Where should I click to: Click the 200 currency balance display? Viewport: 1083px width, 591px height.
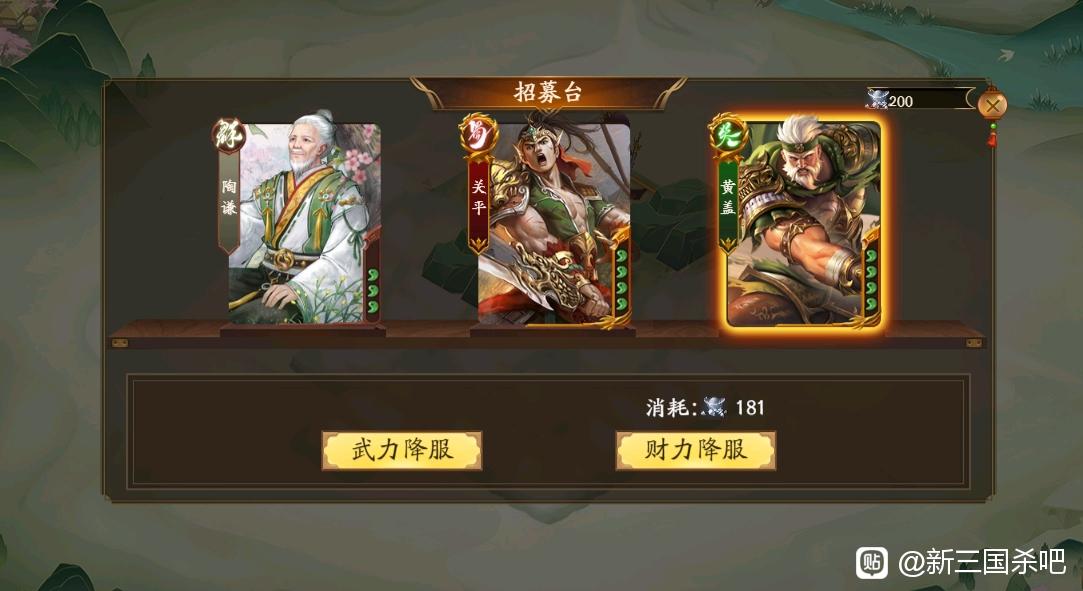[x=919, y=100]
